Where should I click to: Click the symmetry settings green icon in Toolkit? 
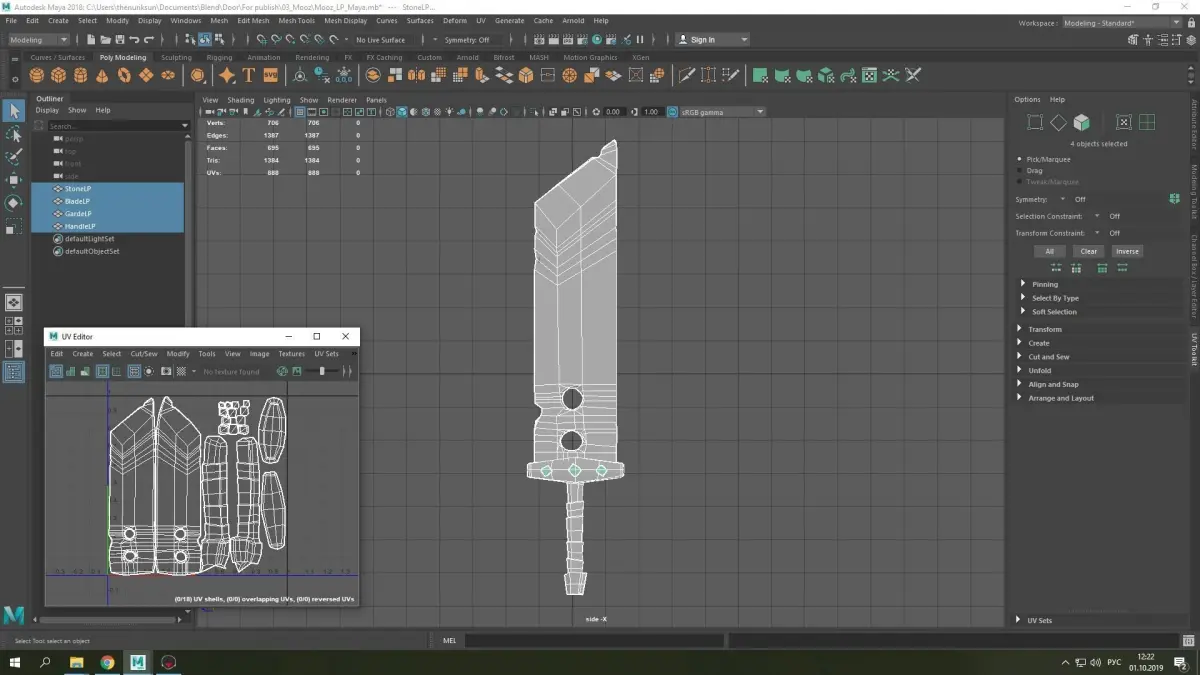[1174, 199]
